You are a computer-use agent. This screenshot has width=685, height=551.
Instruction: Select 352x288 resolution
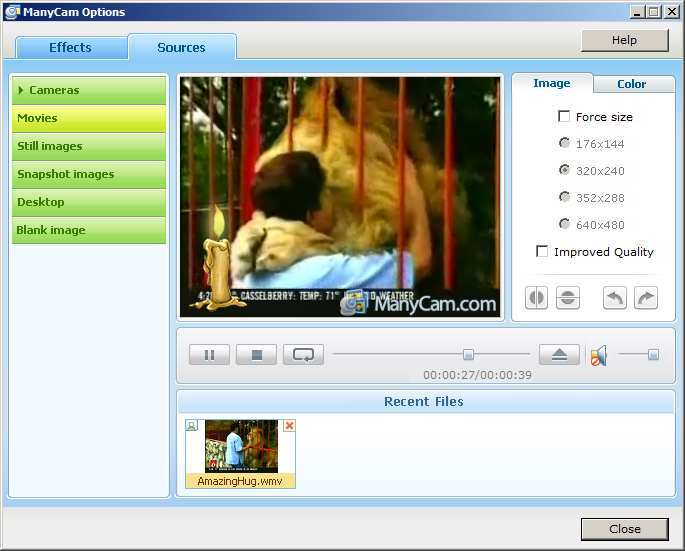(564, 197)
